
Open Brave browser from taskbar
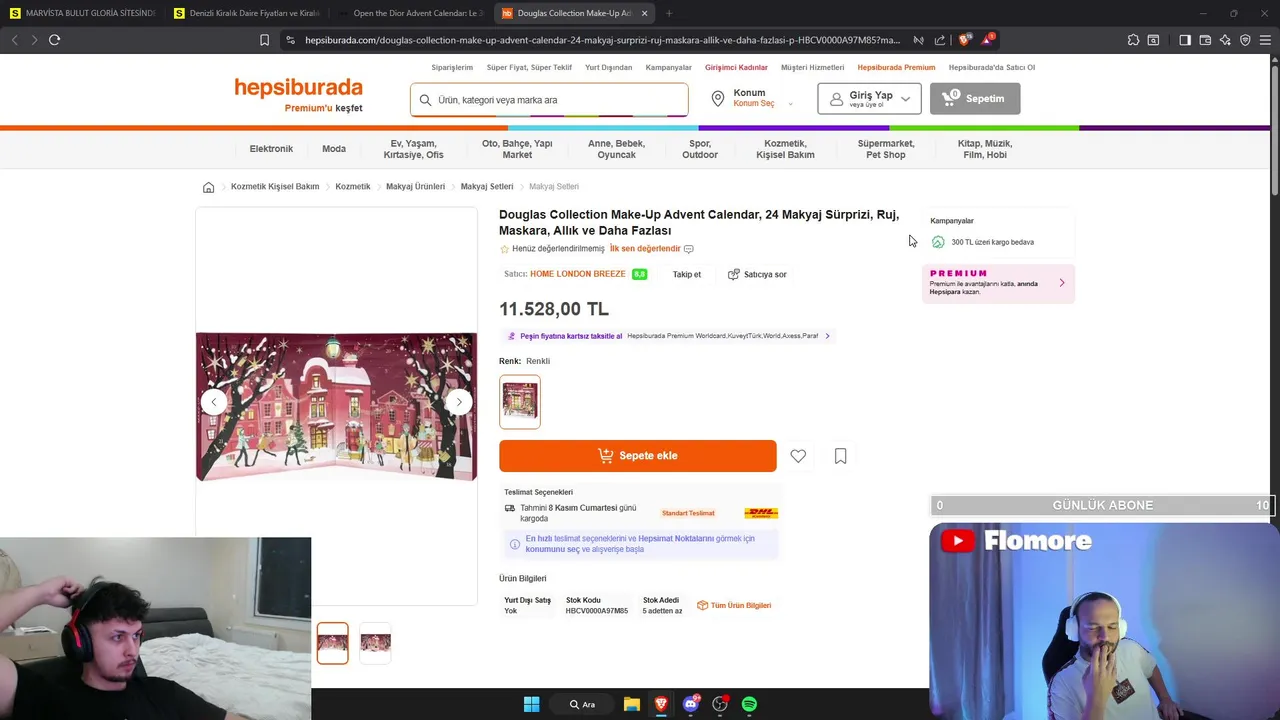(x=661, y=704)
